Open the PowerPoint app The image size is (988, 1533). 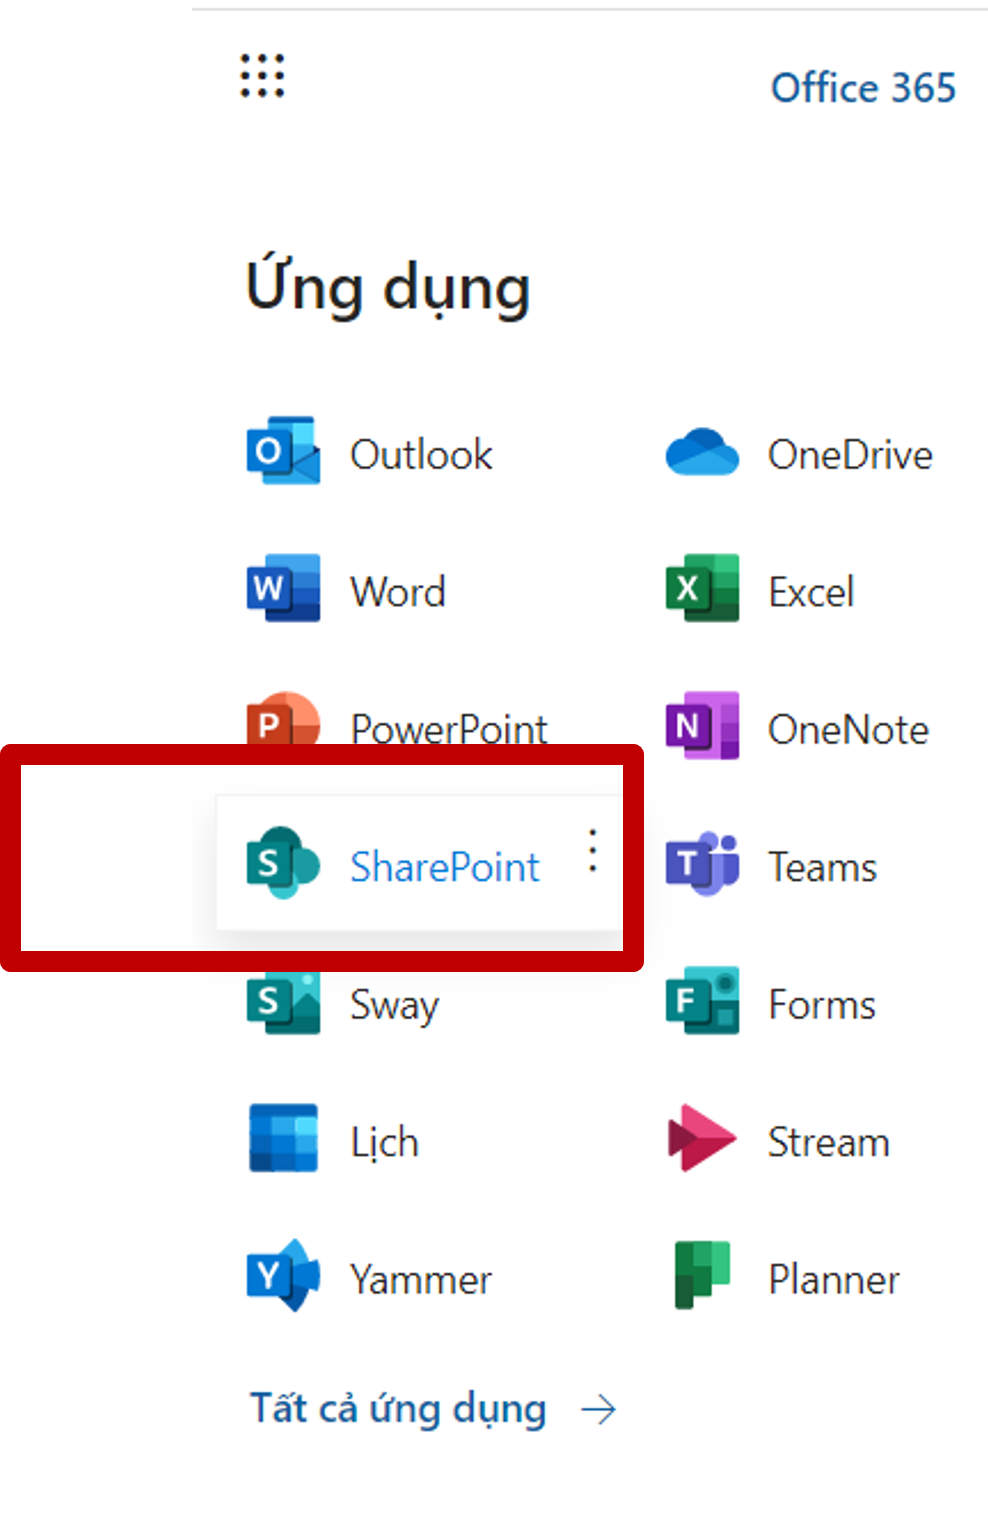point(448,728)
